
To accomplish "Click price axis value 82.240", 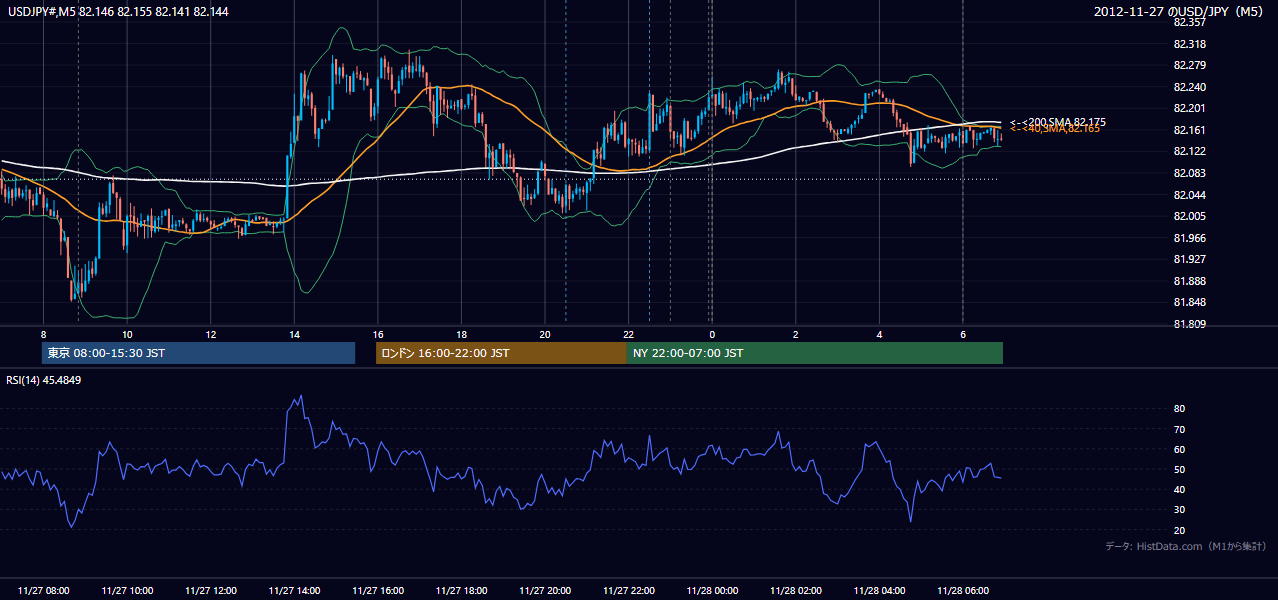I will click(x=1190, y=87).
